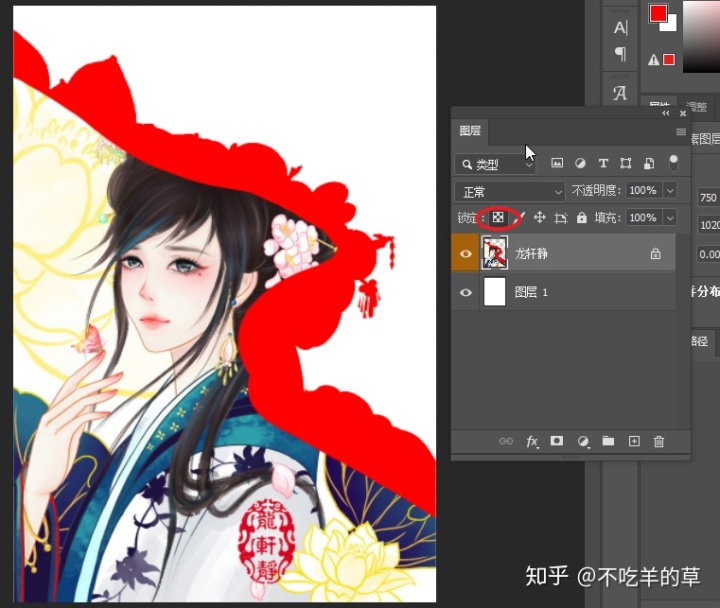The height and width of the screenshot is (608, 720).
Task: Filter layers by type layers icon
Action: (x=603, y=163)
